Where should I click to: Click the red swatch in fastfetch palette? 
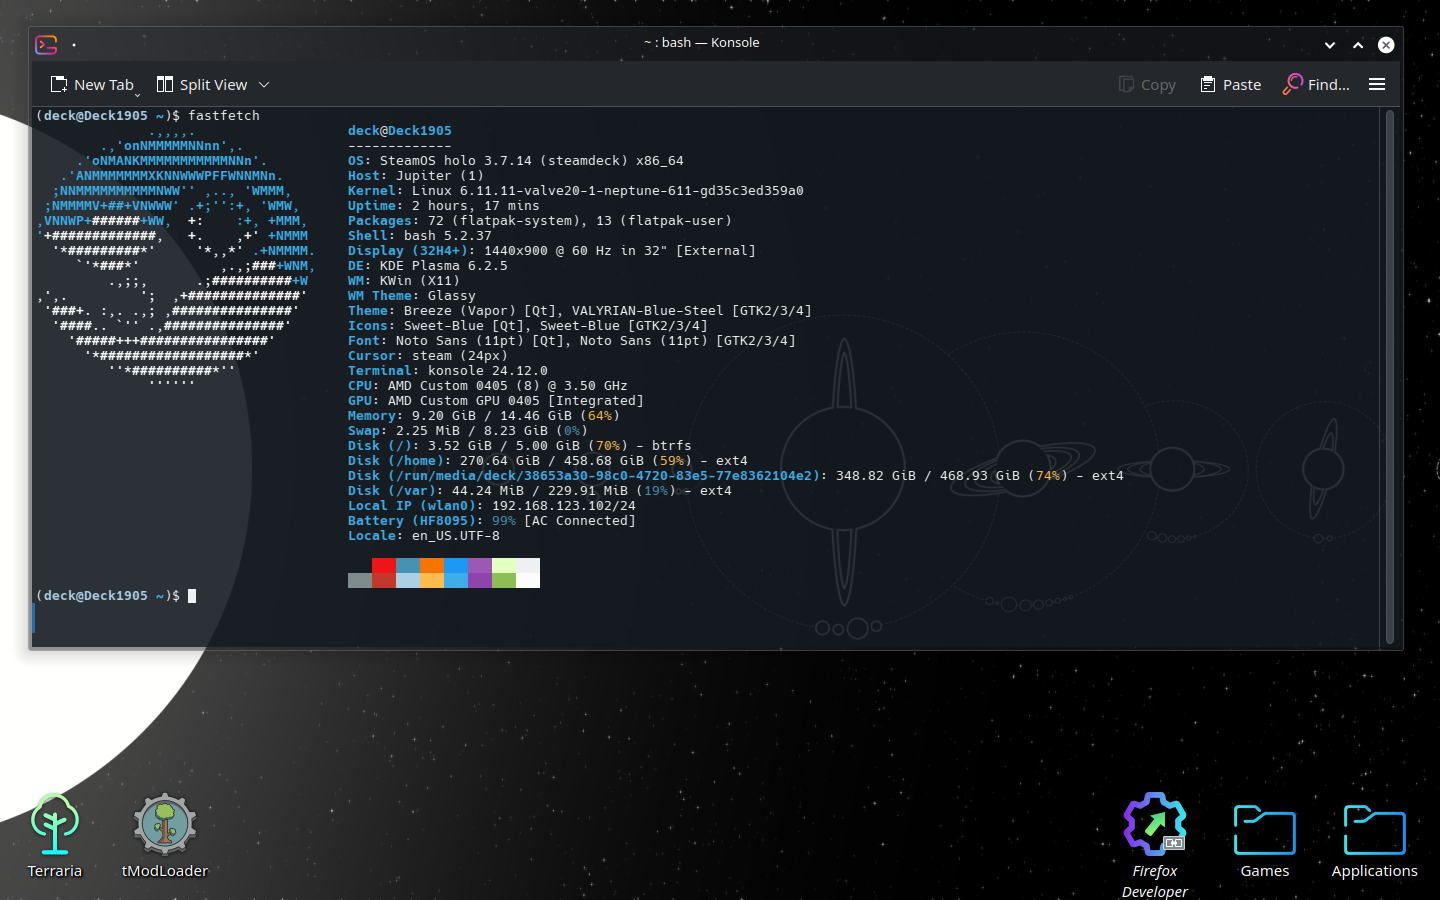pos(383,565)
